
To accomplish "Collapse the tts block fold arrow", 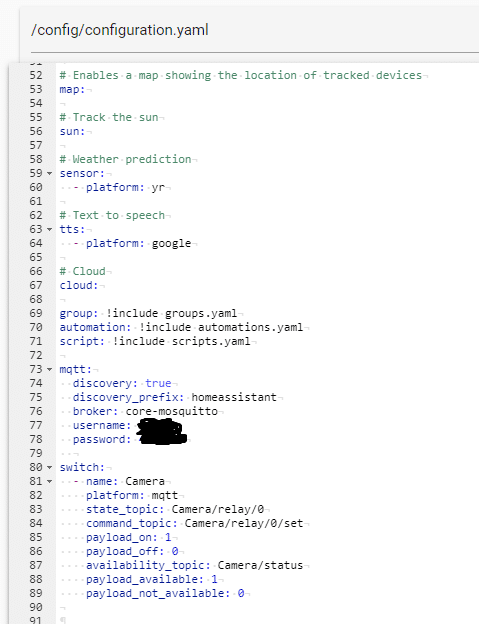I will (x=49, y=230).
